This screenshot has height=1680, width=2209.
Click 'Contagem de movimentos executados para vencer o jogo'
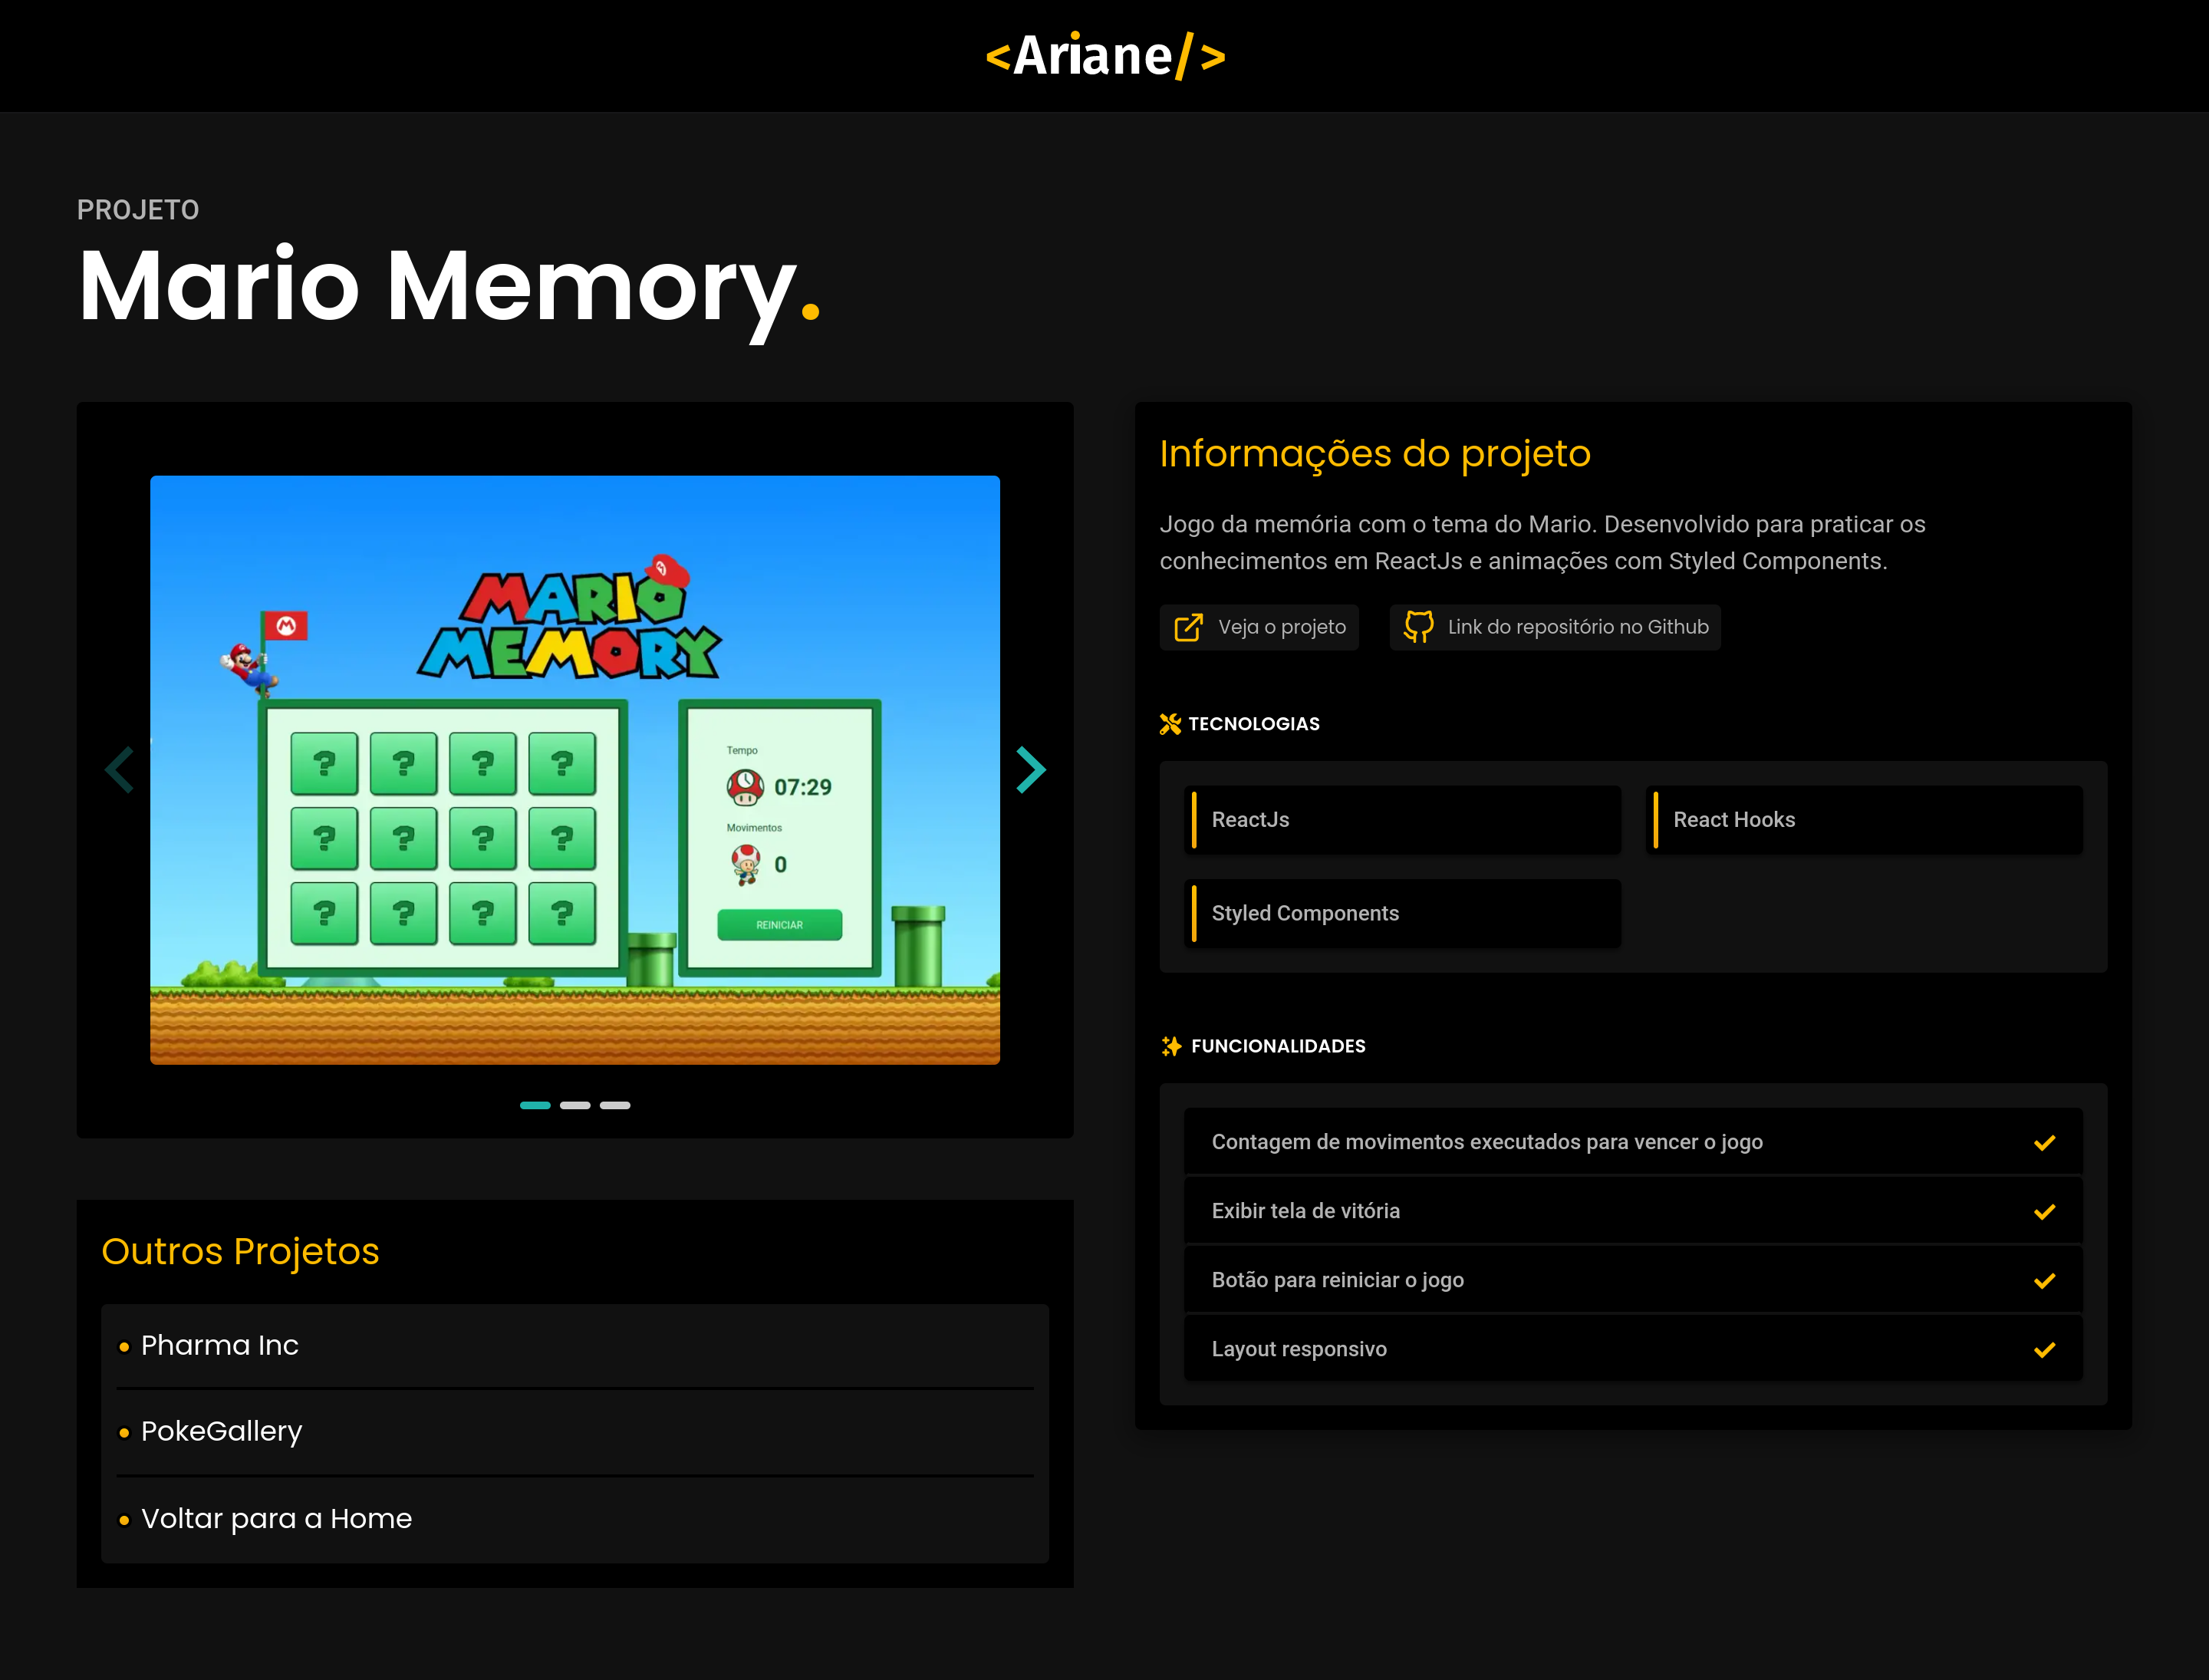1487,1142
